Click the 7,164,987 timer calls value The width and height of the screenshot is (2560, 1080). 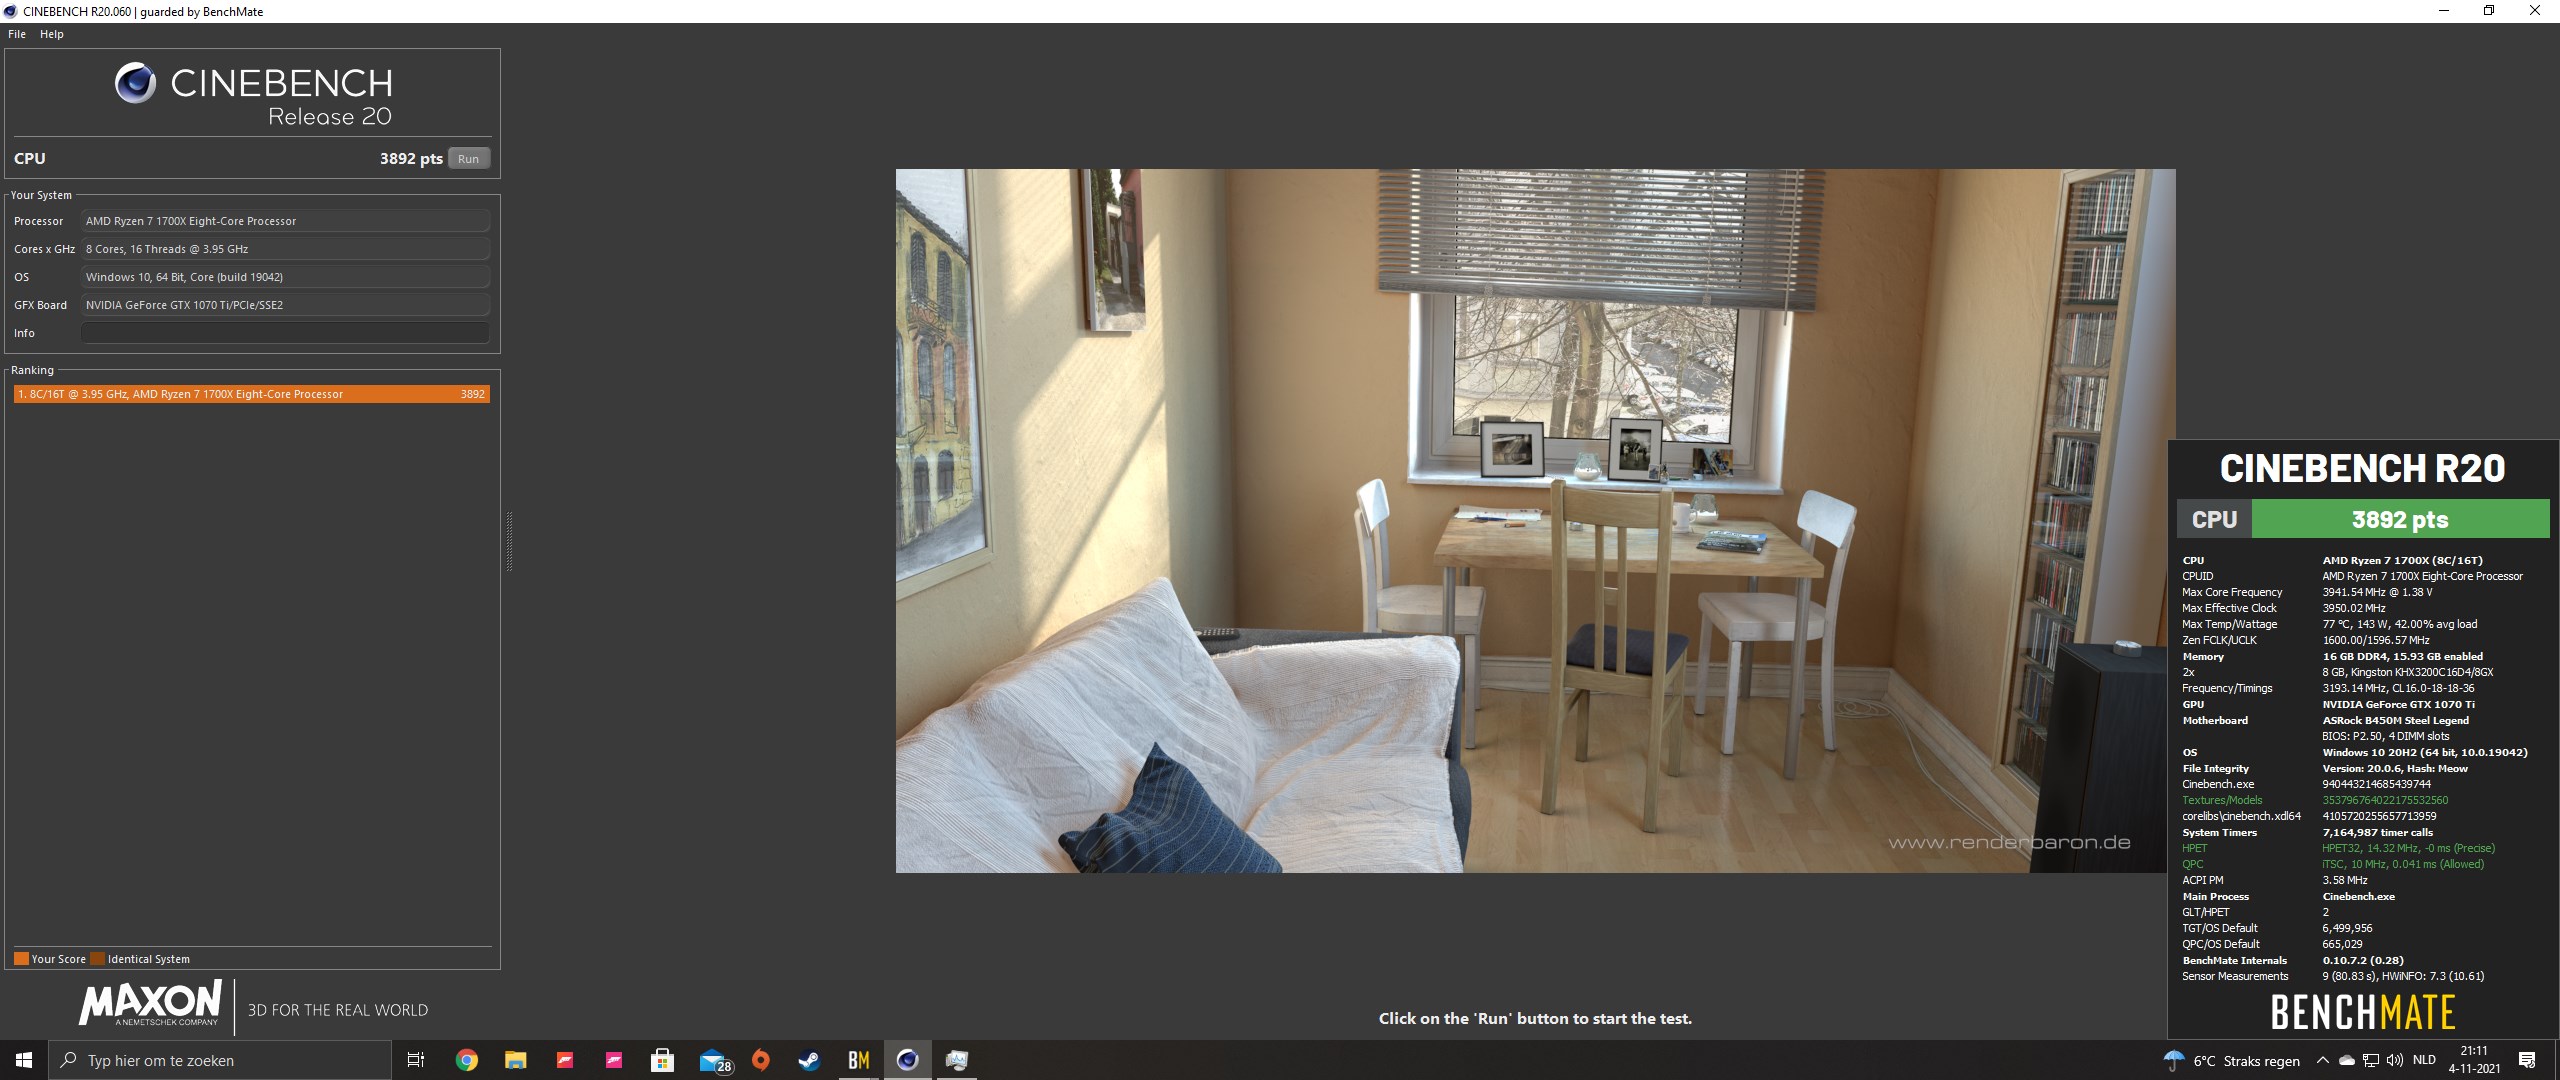click(2377, 832)
